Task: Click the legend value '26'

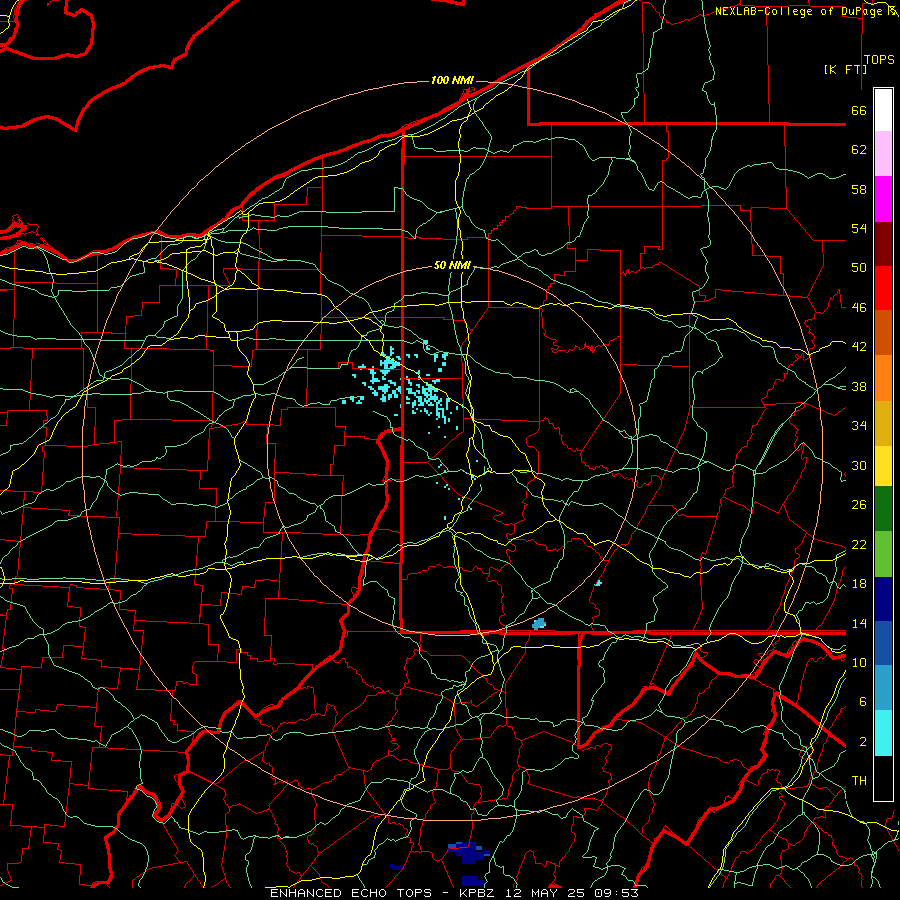Action: tap(859, 505)
